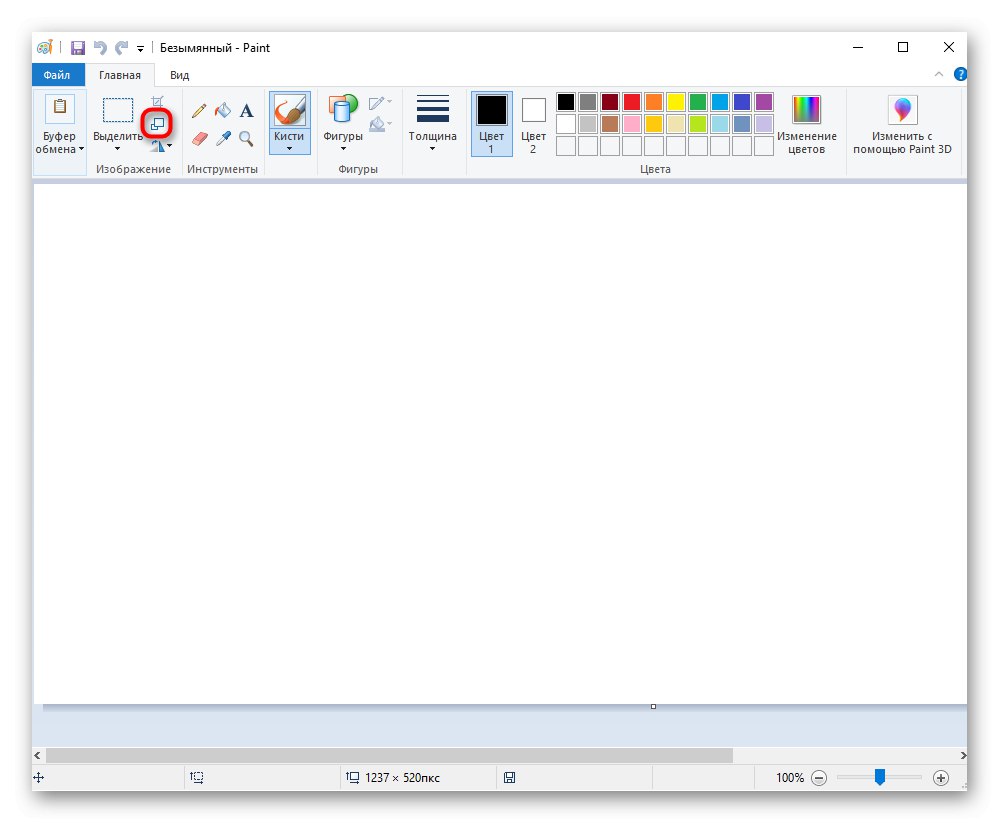The height and width of the screenshot is (823, 999).
Task: Open the Paint help icon
Action: (960, 75)
